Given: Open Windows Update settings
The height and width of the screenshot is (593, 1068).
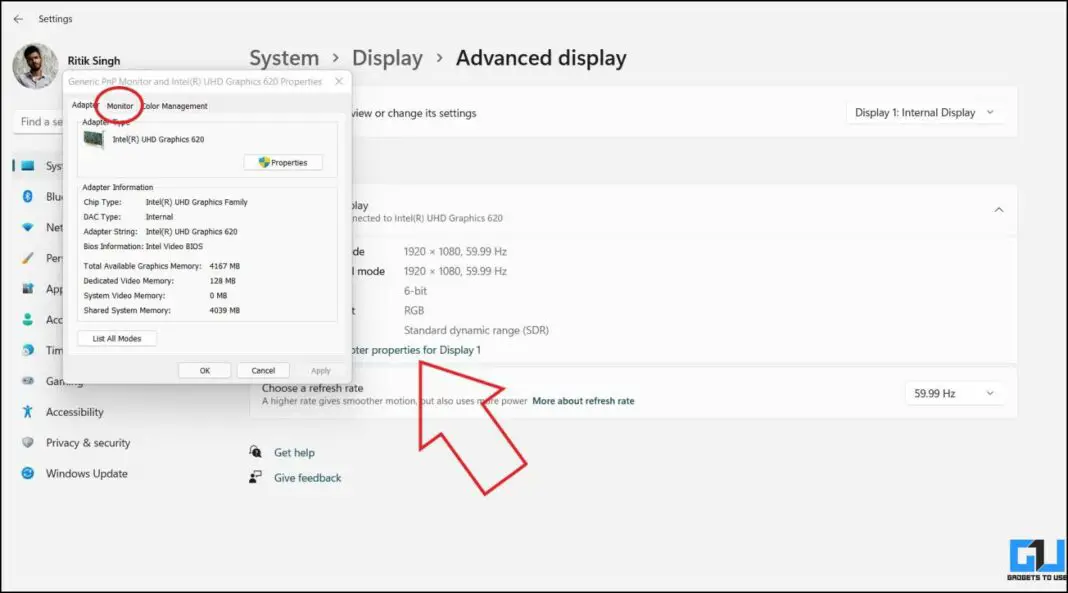Looking at the screenshot, I should click(85, 473).
